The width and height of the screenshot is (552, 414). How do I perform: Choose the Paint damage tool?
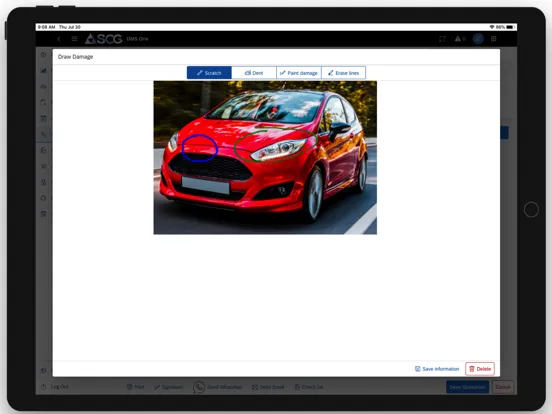299,73
